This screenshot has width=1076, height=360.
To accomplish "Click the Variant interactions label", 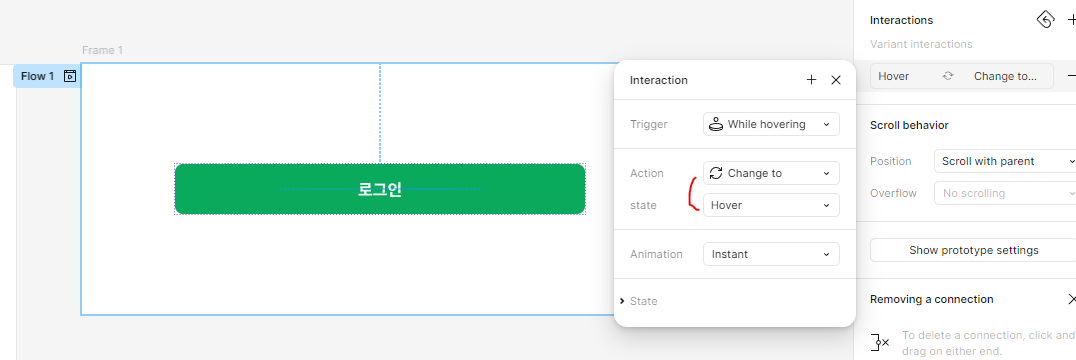I will pyautogui.click(x=921, y=44).
